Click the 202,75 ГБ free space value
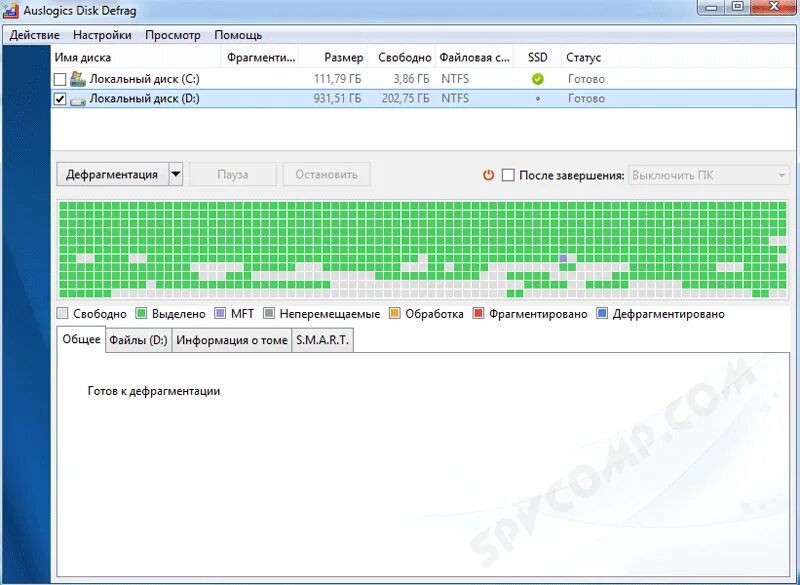800x585 pixels. 406,98
